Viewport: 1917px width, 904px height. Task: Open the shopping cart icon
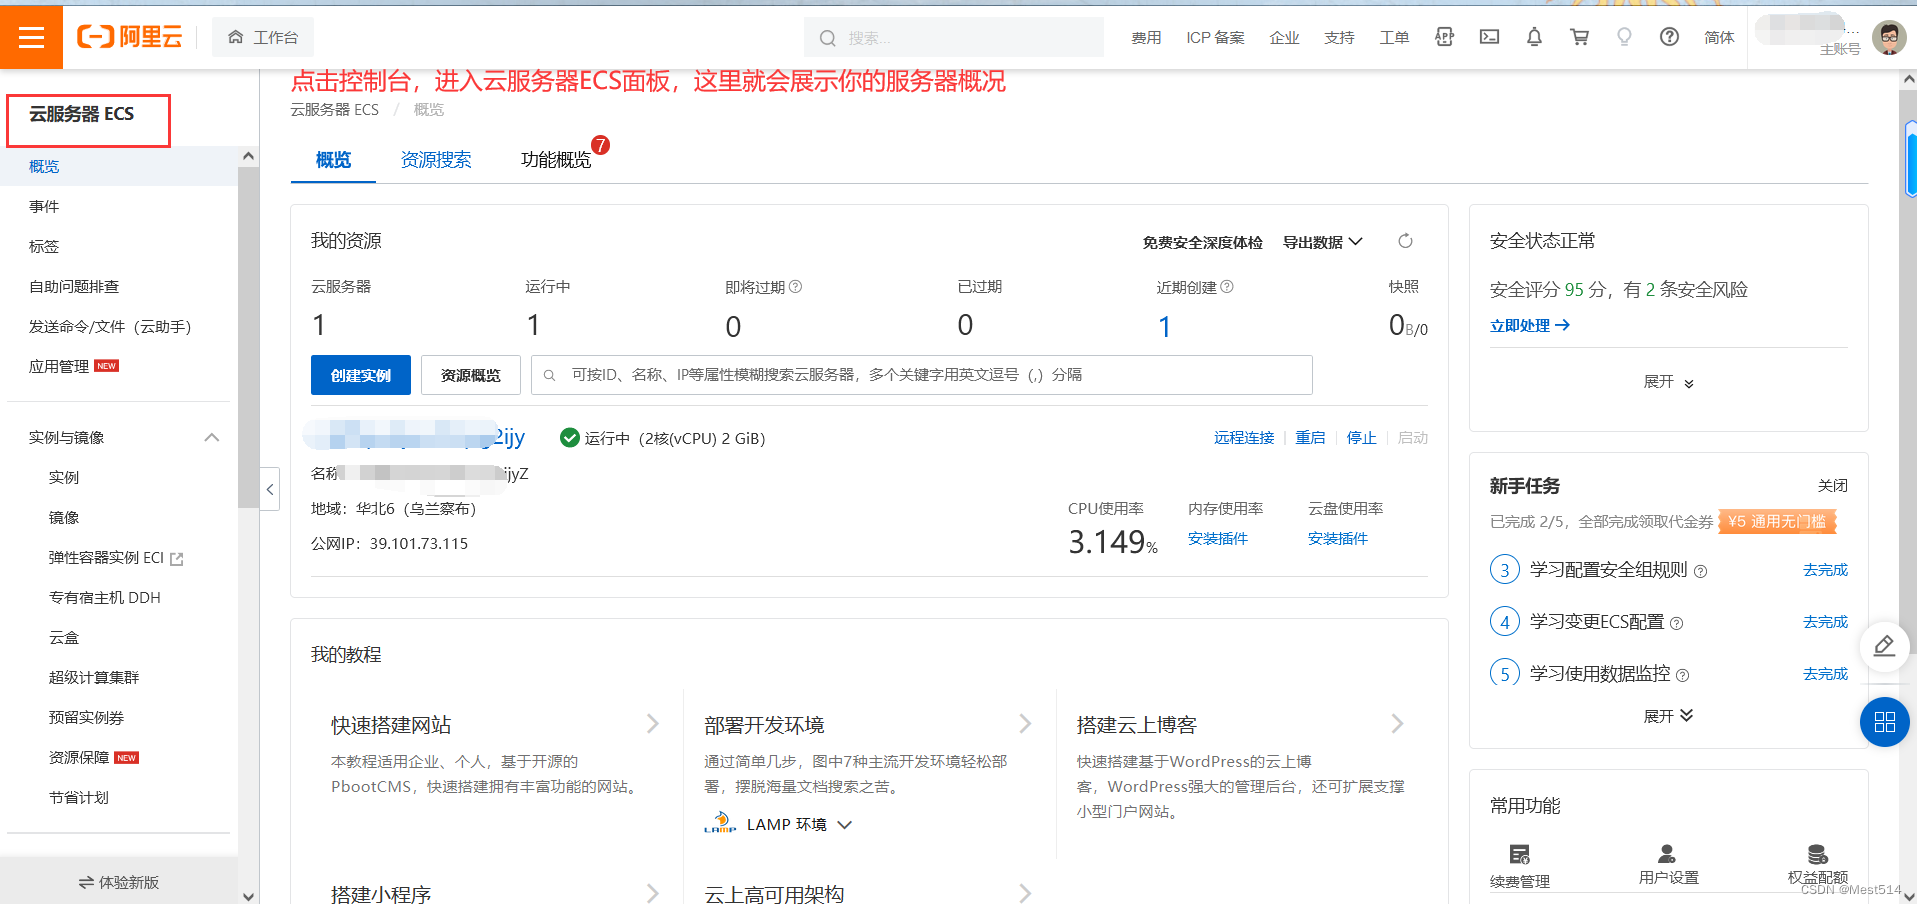1579,36
